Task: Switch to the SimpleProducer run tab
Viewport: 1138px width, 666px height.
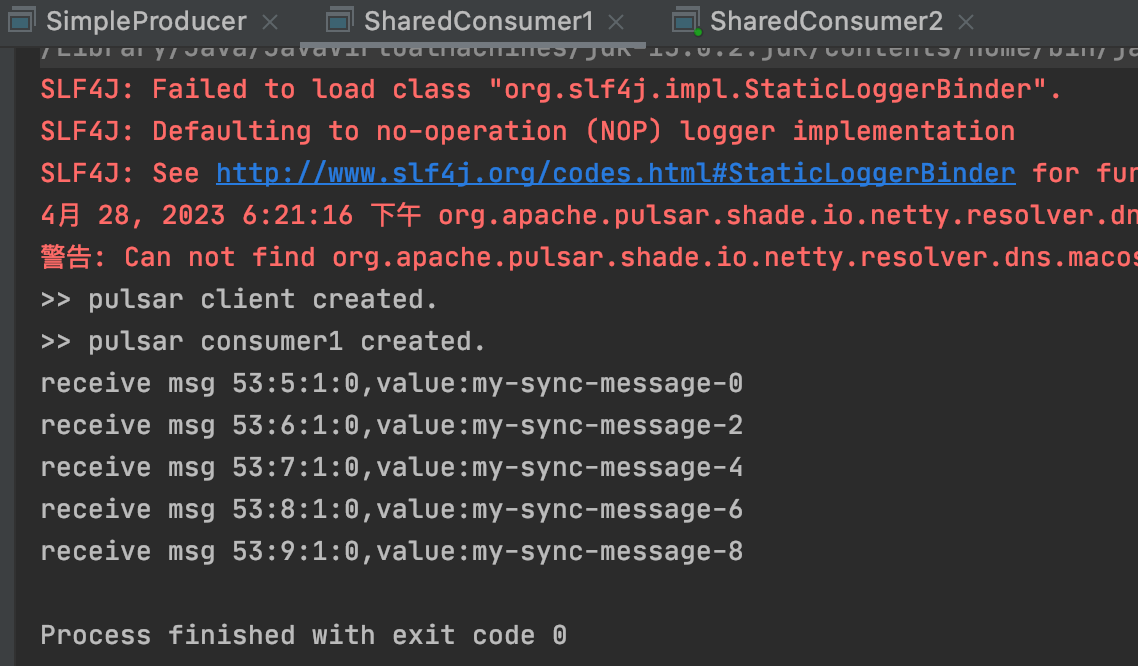Action: coord(146,22)
